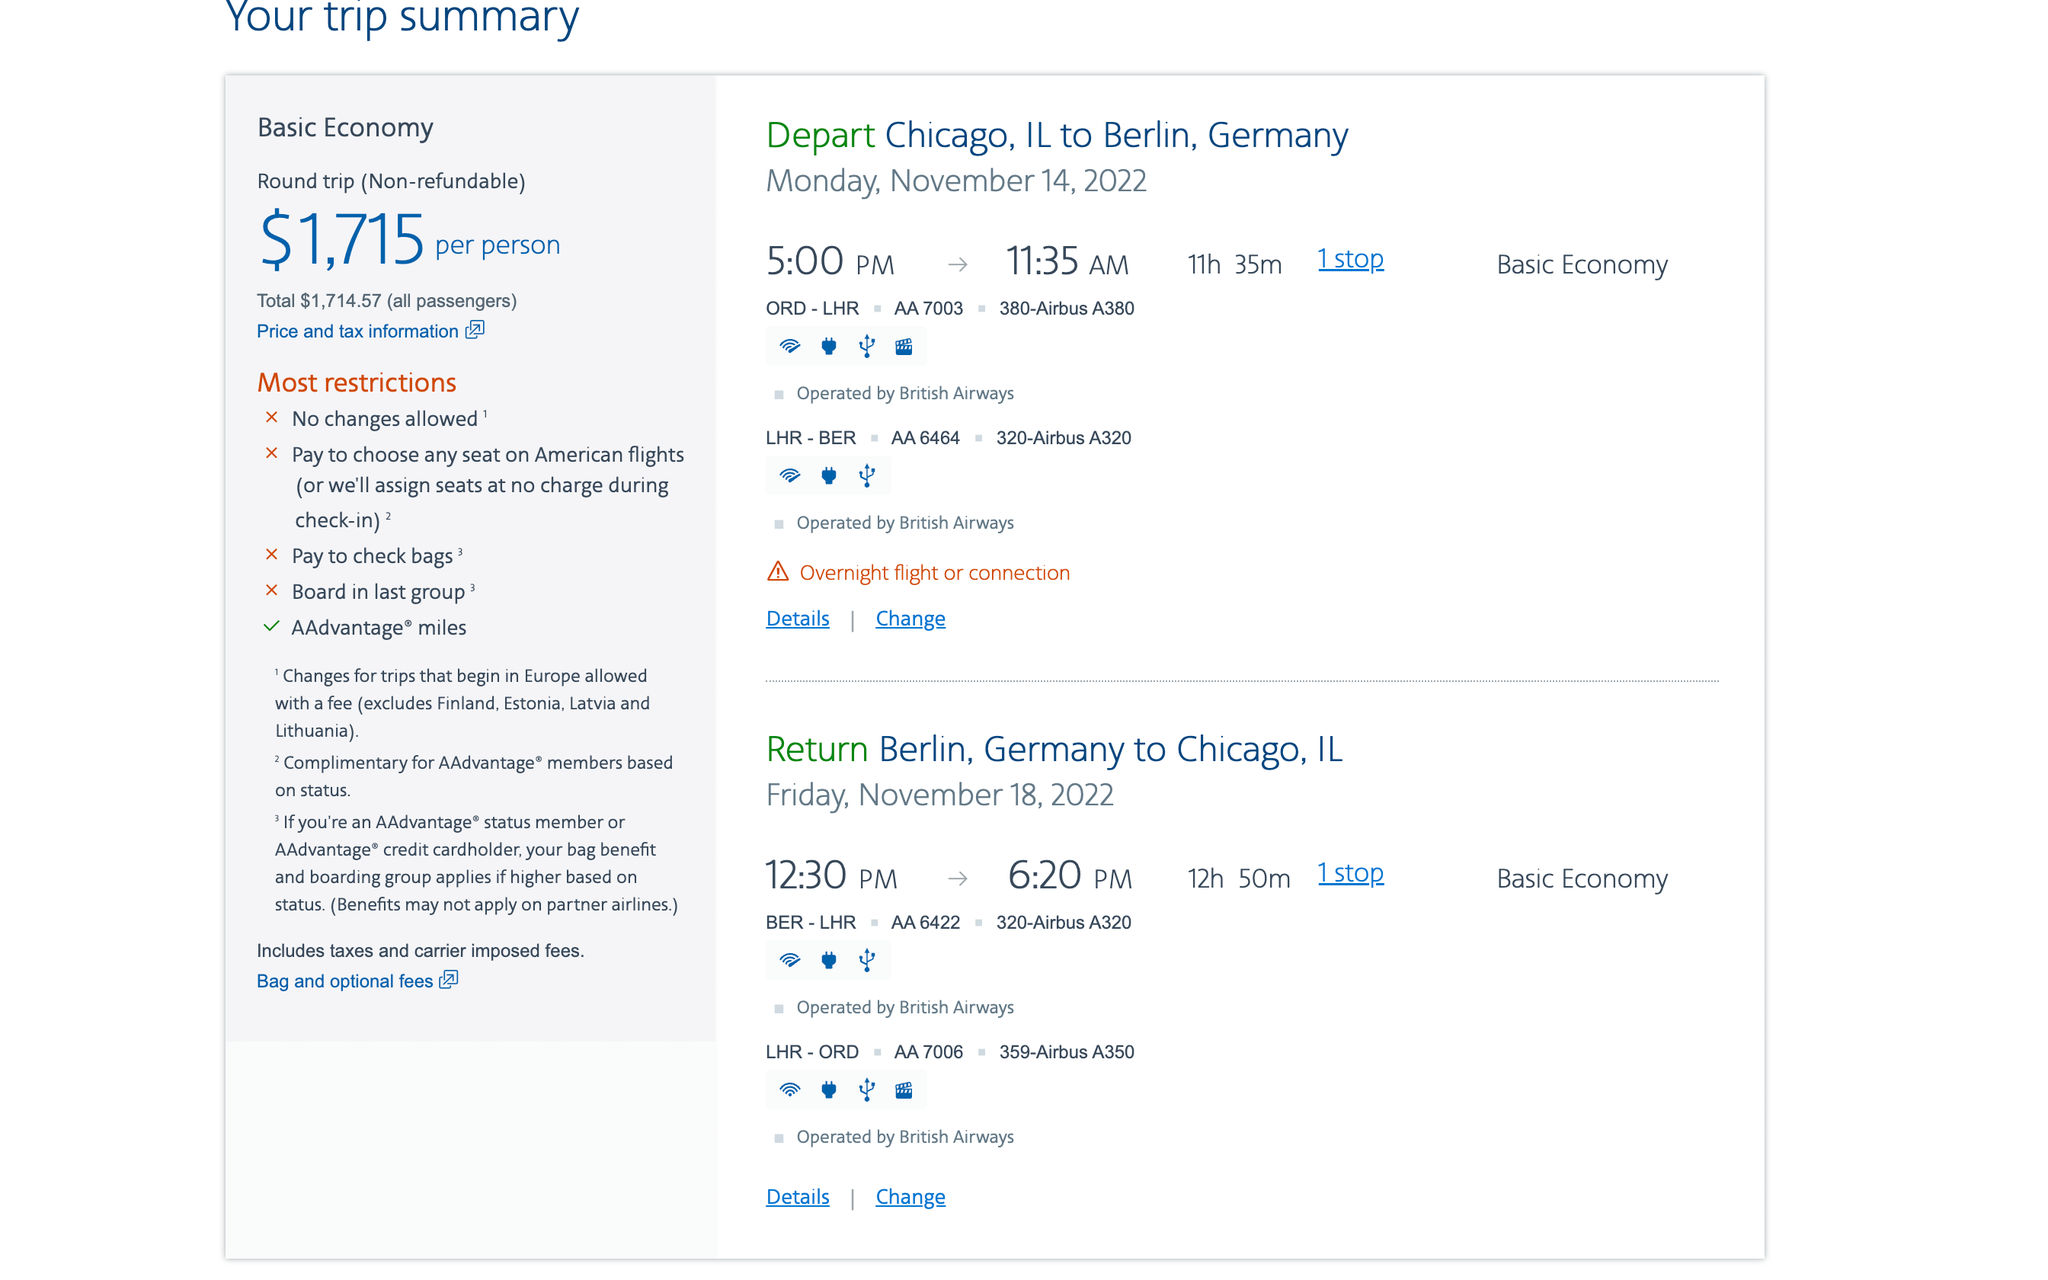Select the seat power icon for flight AA 7003

(x=828, y=346)
